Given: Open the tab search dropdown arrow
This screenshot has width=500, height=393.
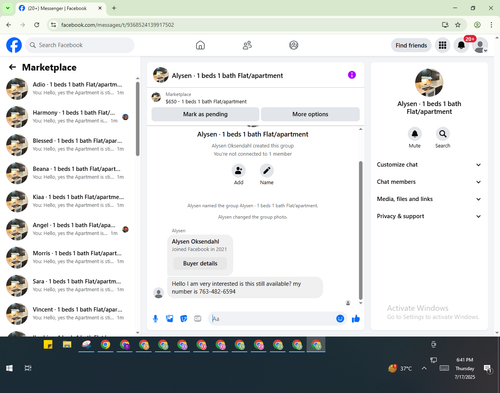Looking at the screenshot, I should (8, 8).
